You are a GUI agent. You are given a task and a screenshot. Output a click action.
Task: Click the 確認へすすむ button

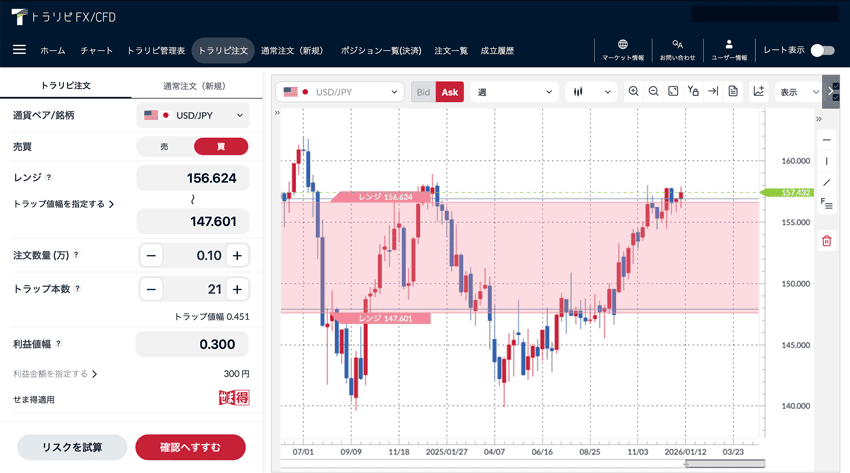pyautogui.click(x=190, y=447)
